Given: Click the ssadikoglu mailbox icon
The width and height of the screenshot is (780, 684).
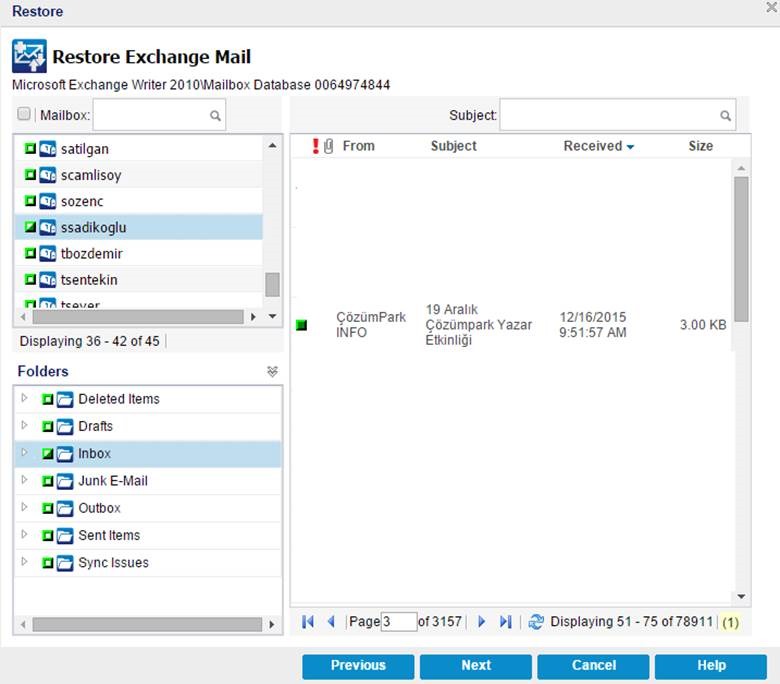Looking at the screenshot, I should pos(48,227).
